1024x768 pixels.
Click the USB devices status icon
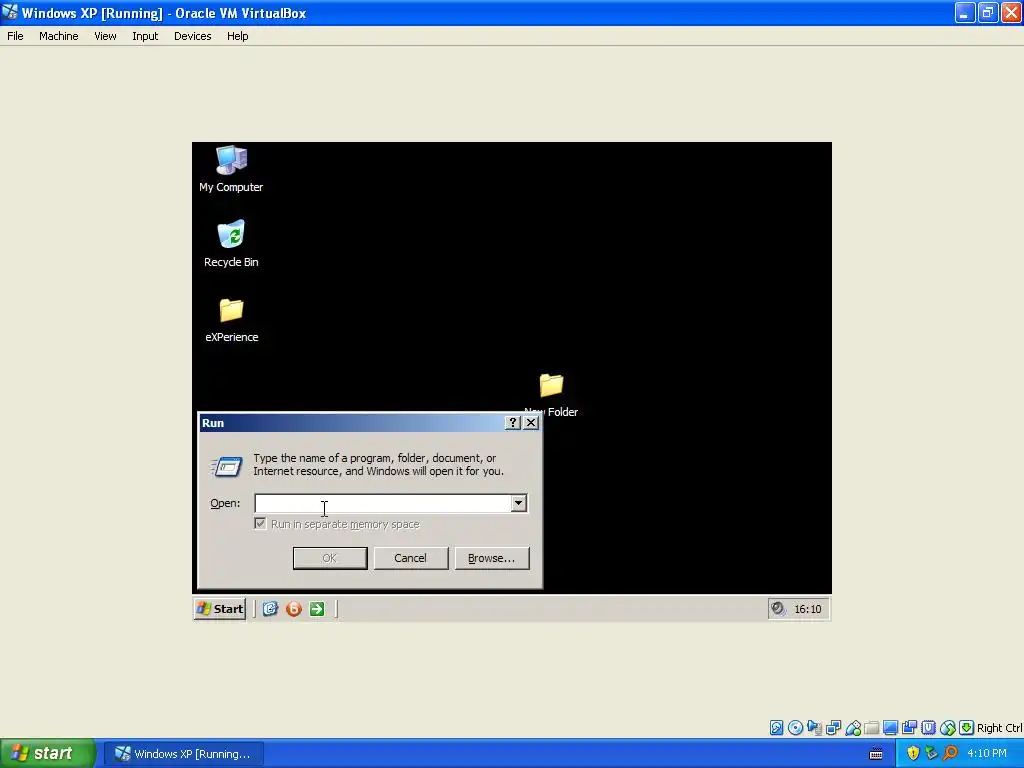point(853,728)
